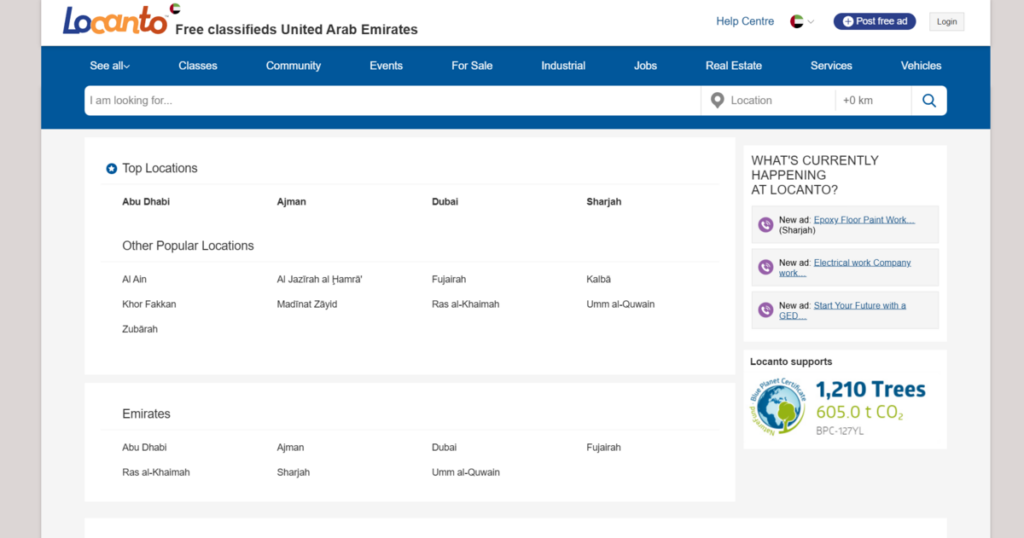1024x538 pixels.
Task: Open the Epoxy Floor Paint Work ad link
Action: [x=864, y=220]
